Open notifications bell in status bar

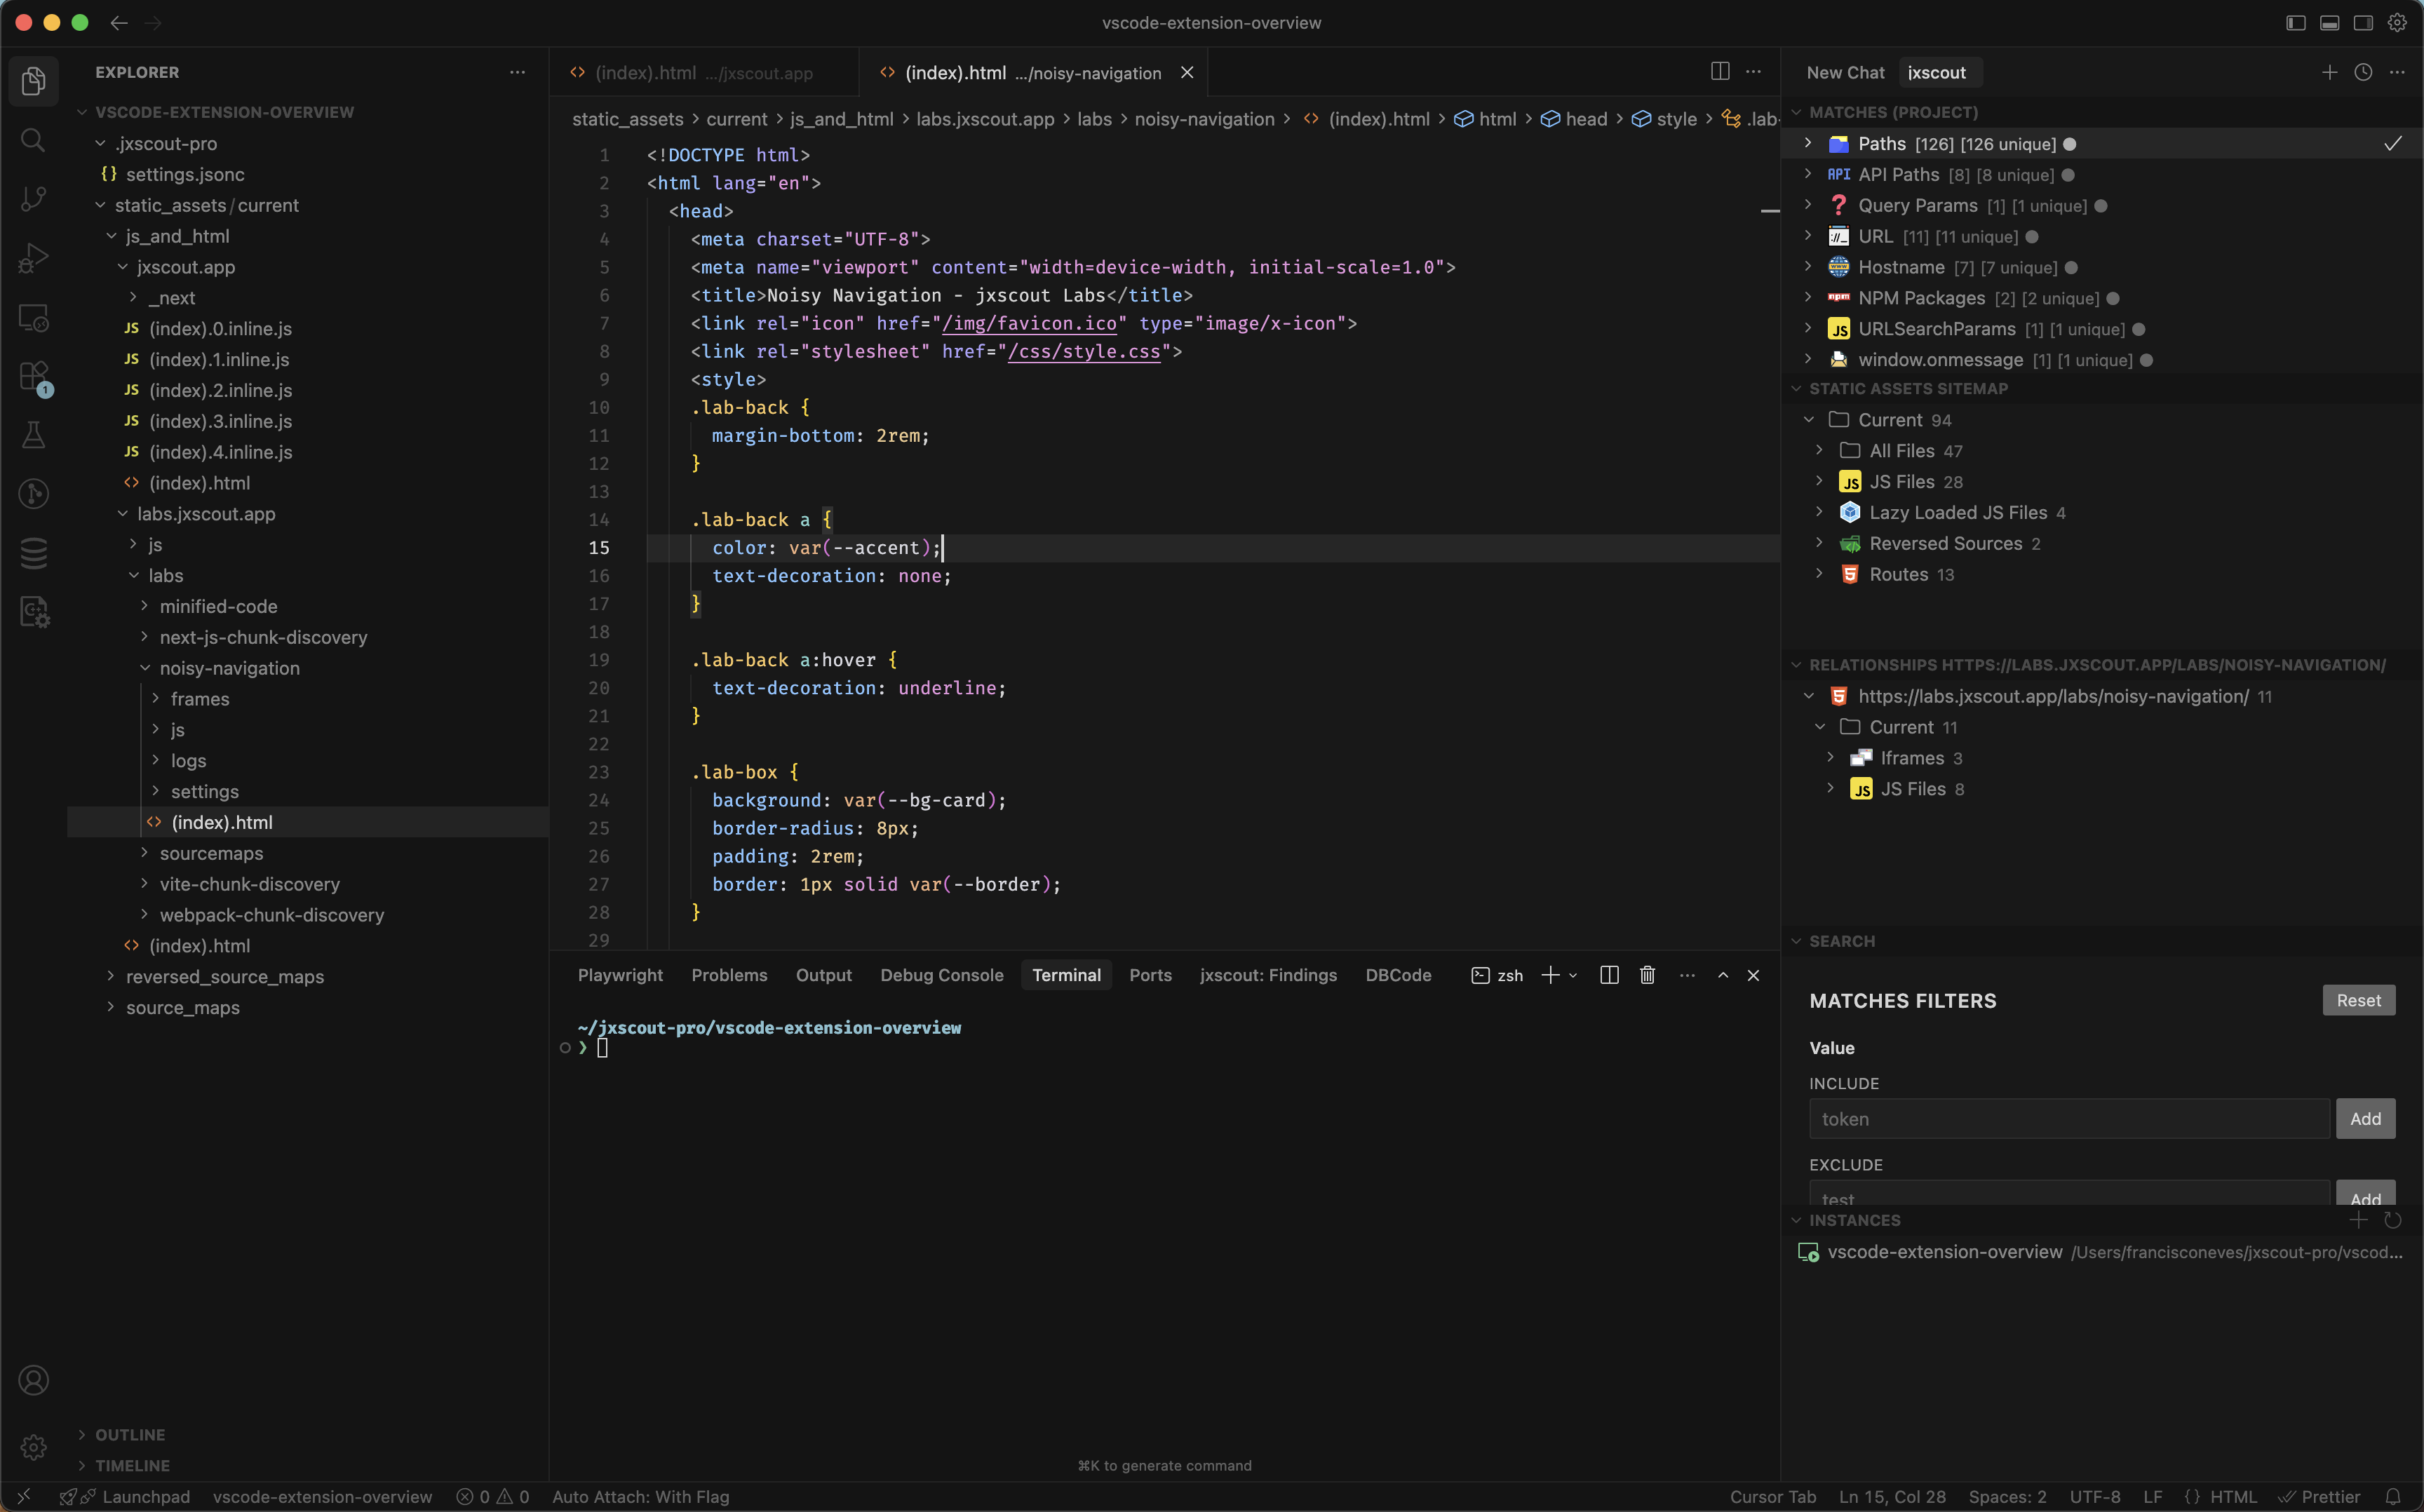[x=2393, y=1497]
